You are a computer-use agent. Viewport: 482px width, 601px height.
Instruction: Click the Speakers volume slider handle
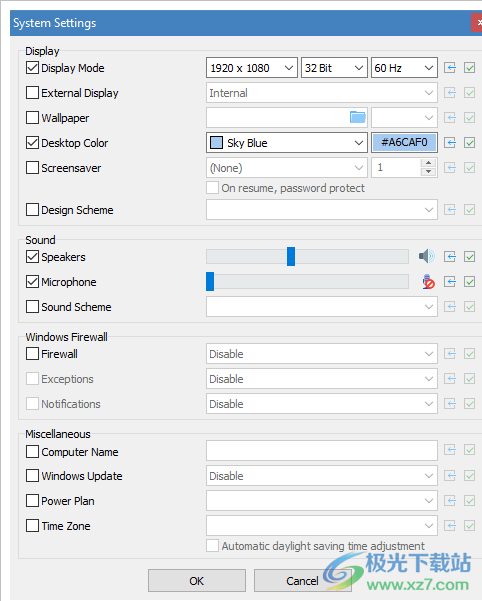(x=291, y=256)
